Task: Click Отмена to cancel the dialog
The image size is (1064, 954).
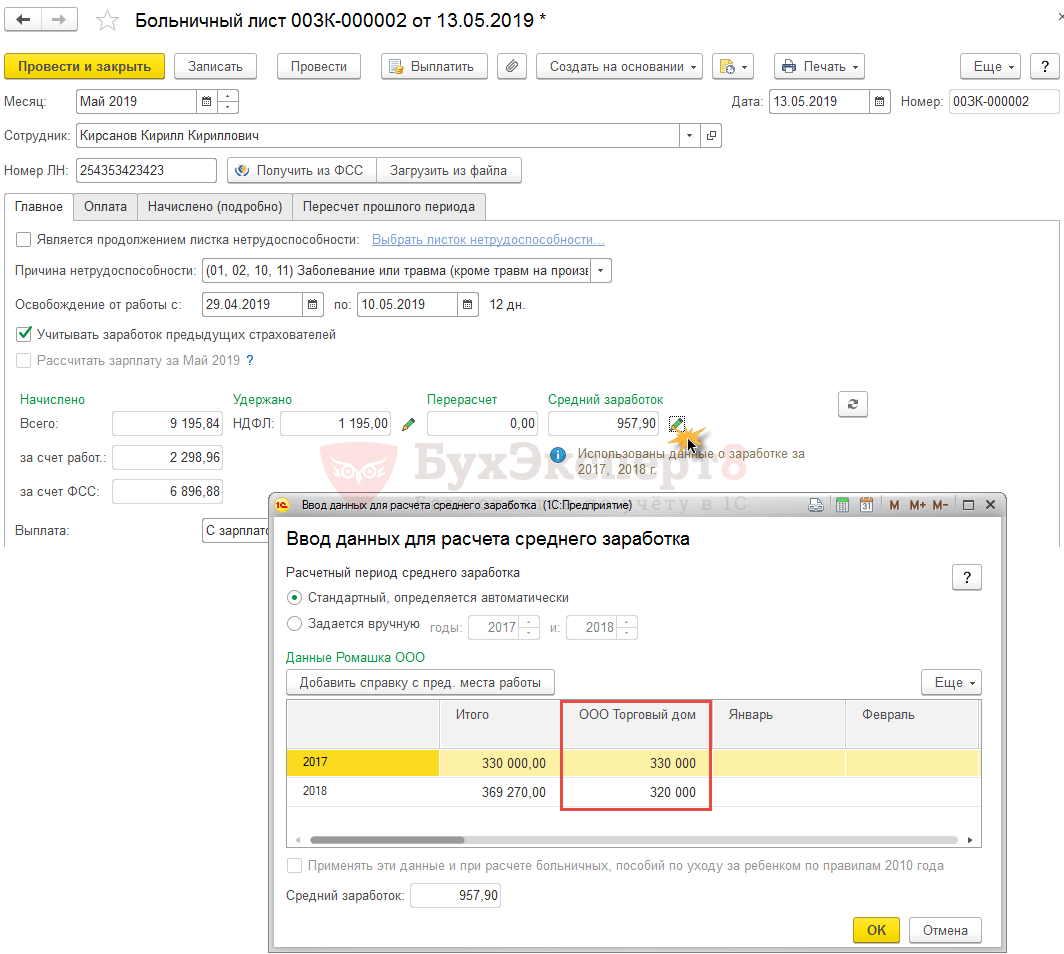Action: (945, 930)
